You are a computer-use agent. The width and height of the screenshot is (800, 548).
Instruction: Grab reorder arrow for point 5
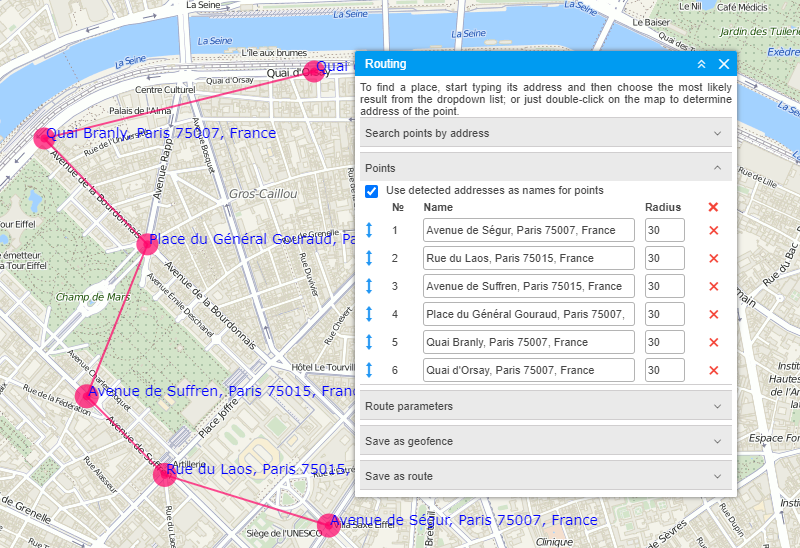(369, 342)
